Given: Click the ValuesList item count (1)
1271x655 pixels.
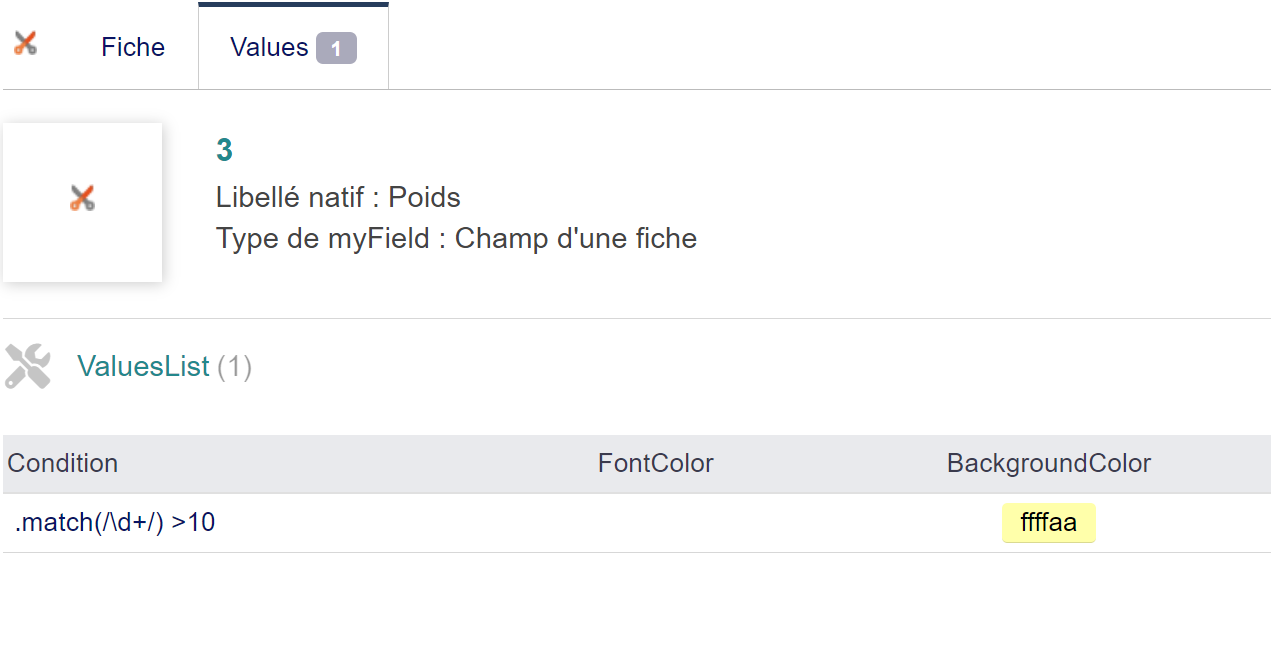Looking at the screenshot, I should 234,367.
